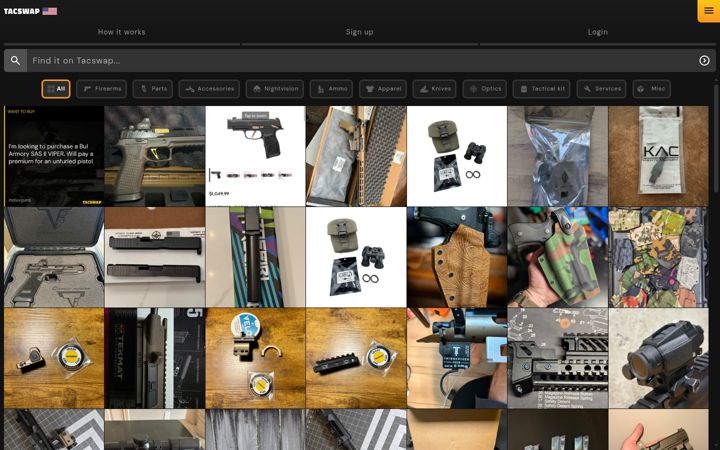Open the barrel on striped box listing
Screen dimensions: 720x450
click(255, 257)
